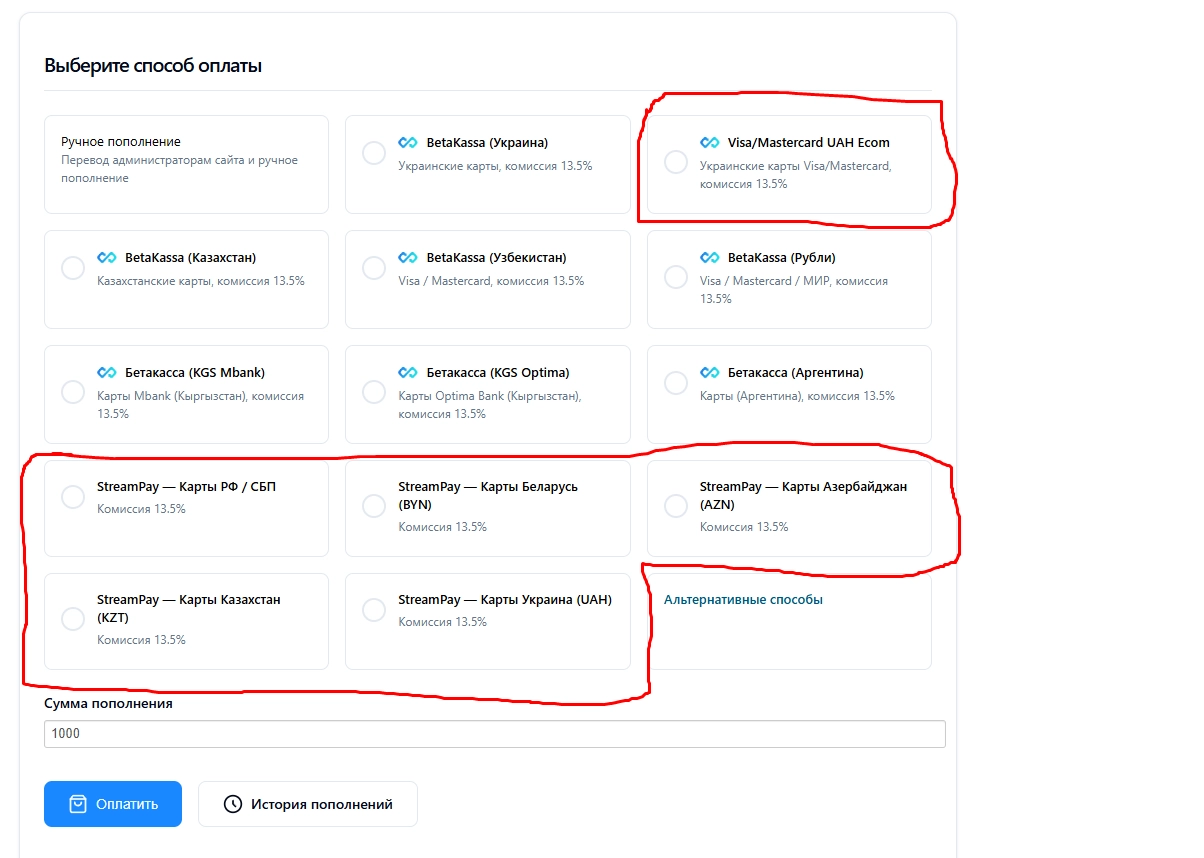Click the Бетакасса (KGS Optima) logo icon
Viewport: 1204px width, 858px height.
pyautogui.click(x=408, y=372)
